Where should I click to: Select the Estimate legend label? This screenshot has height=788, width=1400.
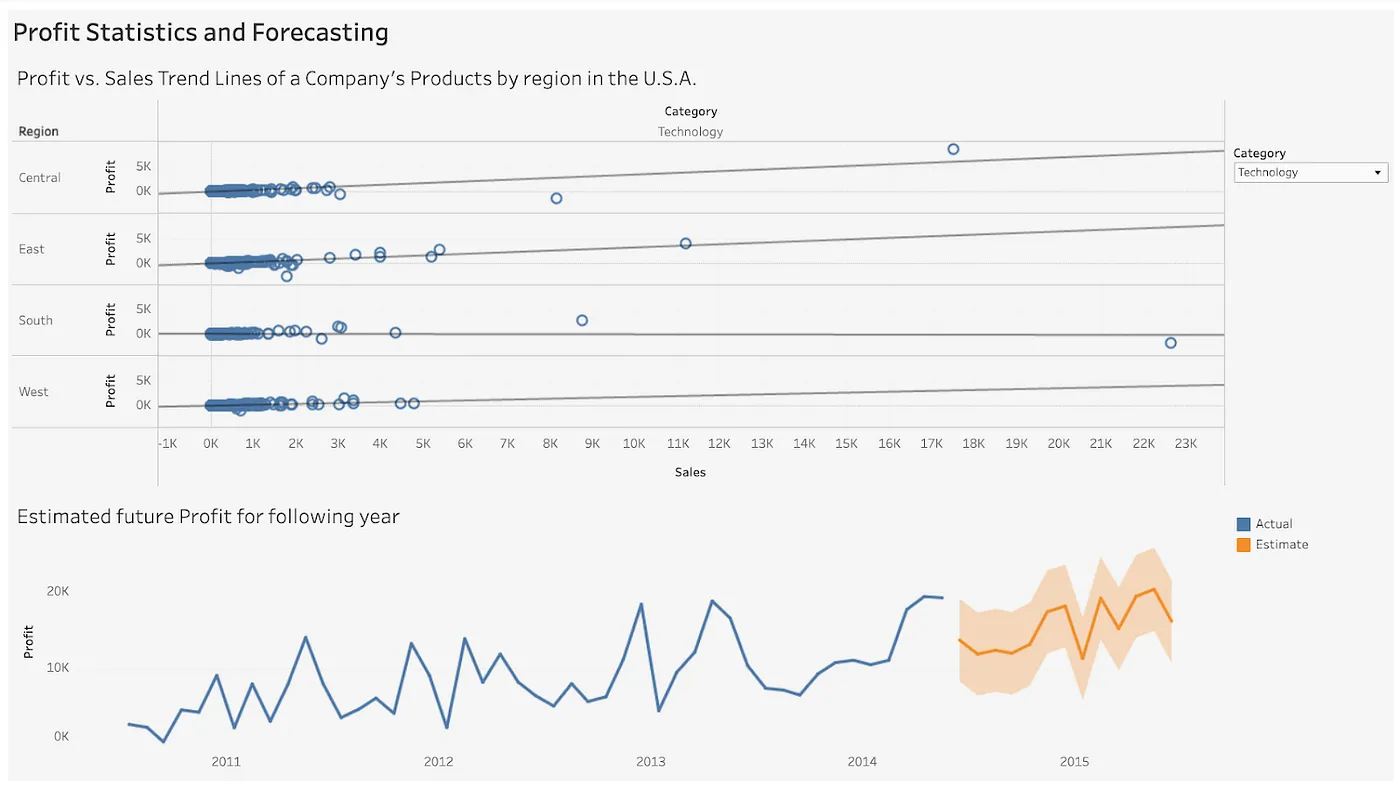(x=1282, y=545)
